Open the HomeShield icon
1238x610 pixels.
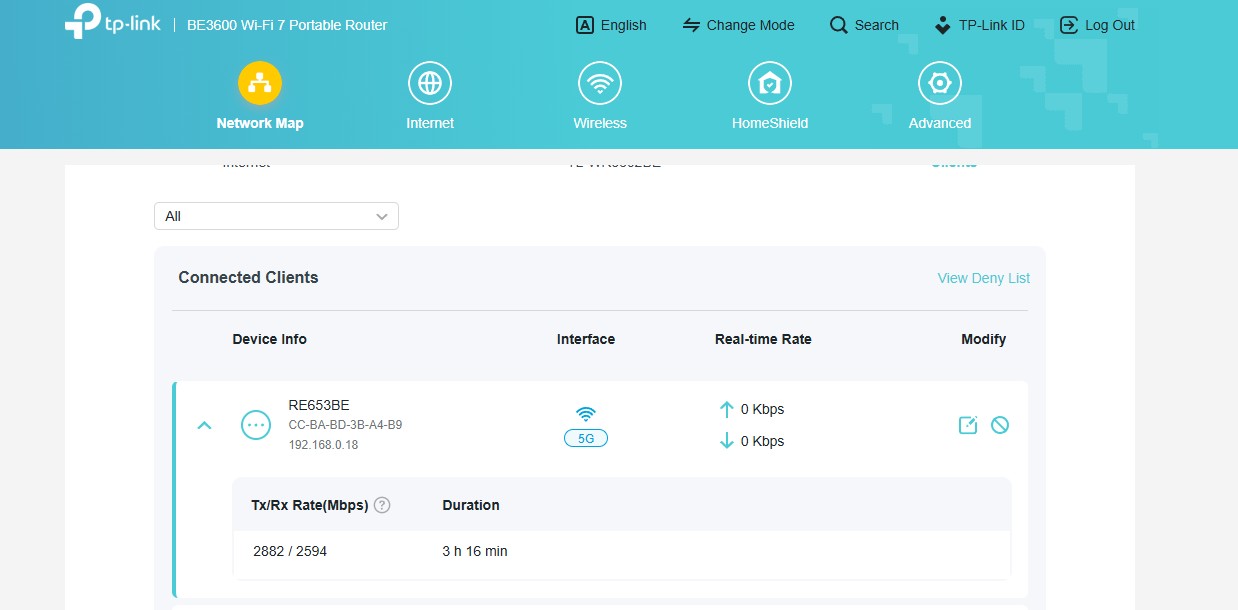point(769,83)
